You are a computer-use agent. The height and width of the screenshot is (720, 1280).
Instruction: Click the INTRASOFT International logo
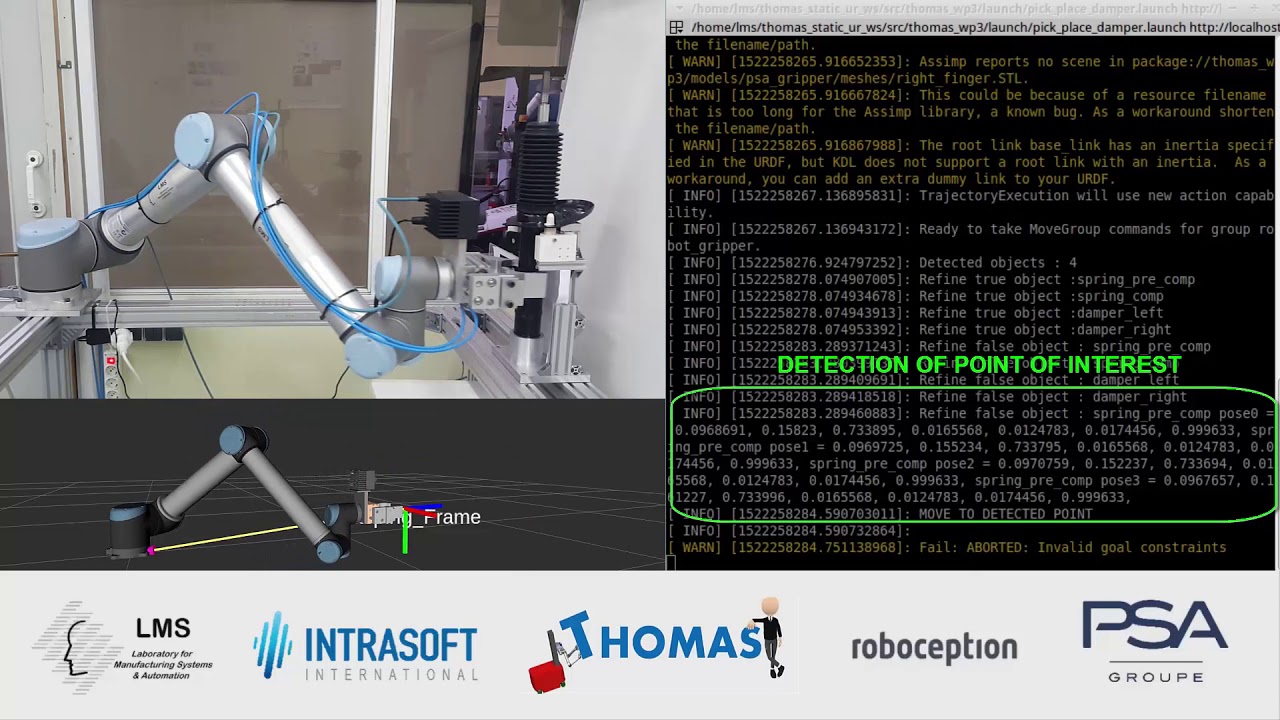point(366,646)
